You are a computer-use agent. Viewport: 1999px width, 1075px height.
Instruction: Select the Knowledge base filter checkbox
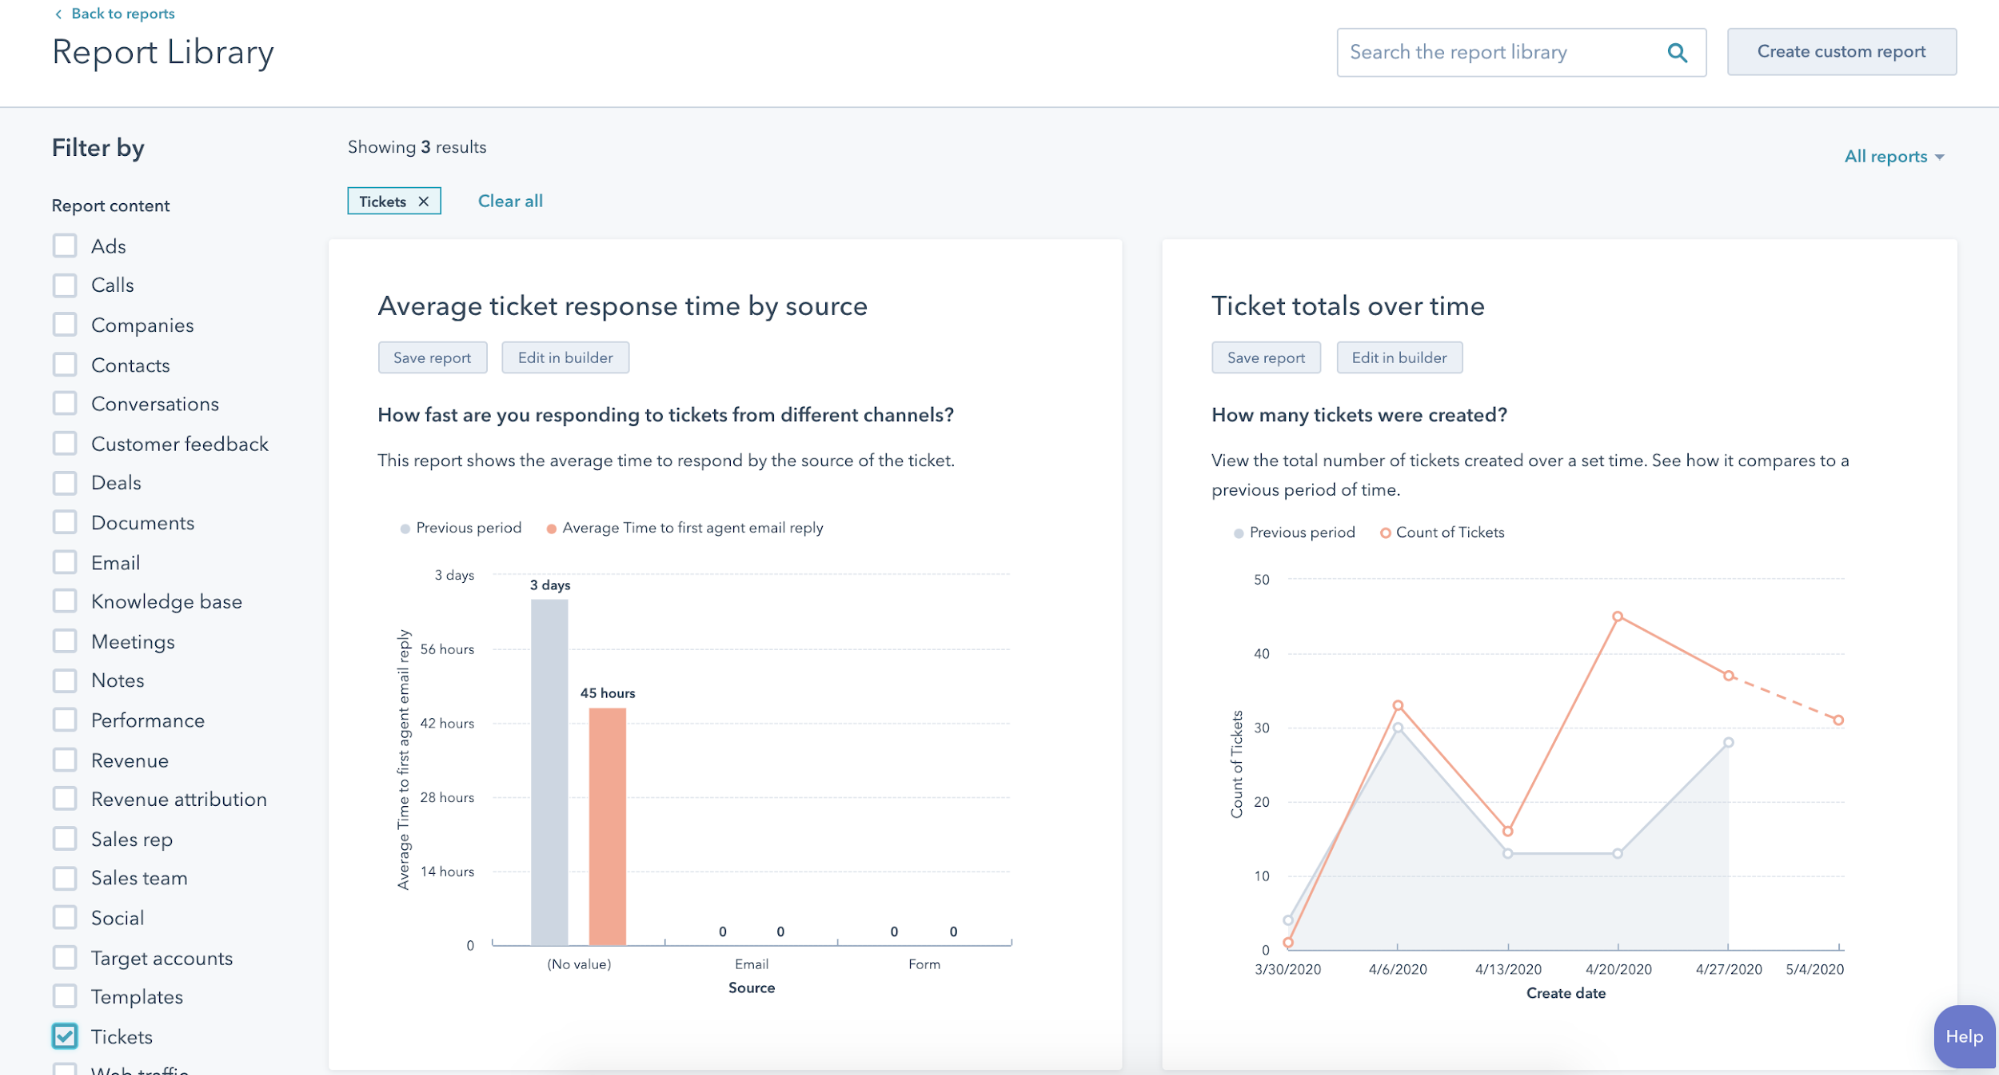coord(65,602)
